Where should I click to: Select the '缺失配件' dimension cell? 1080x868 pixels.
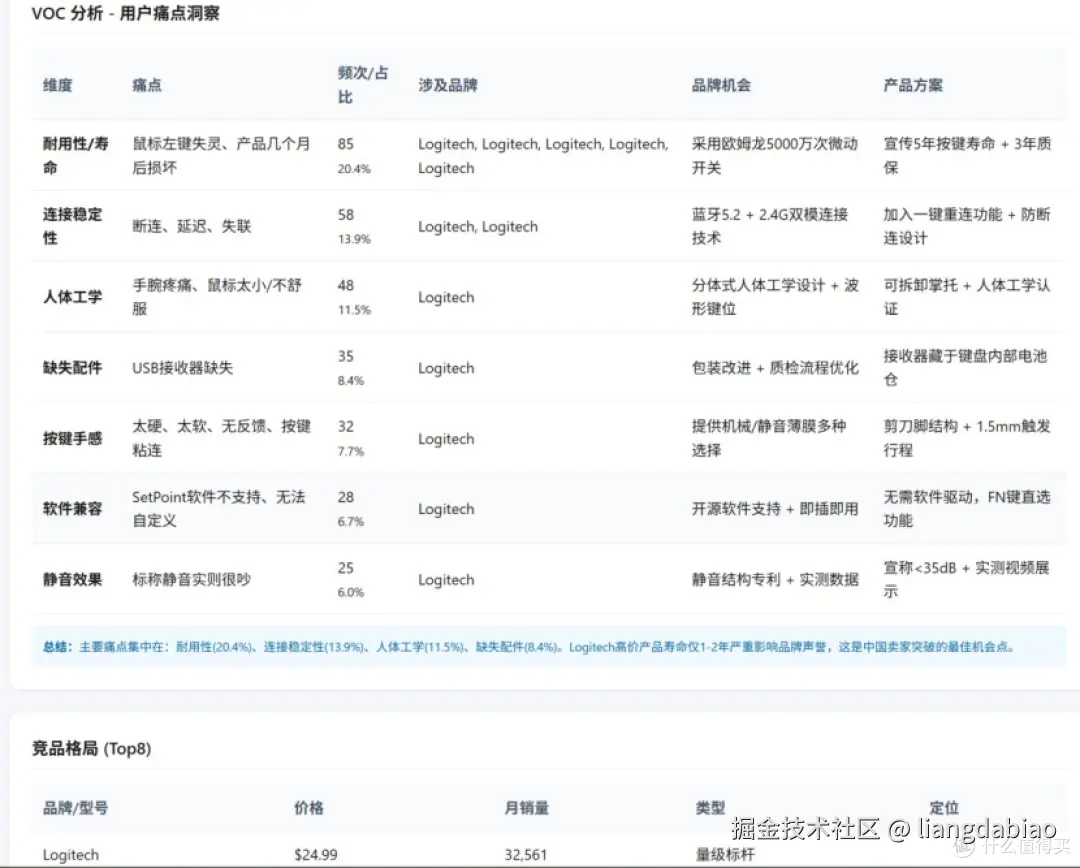pos(72,368)
